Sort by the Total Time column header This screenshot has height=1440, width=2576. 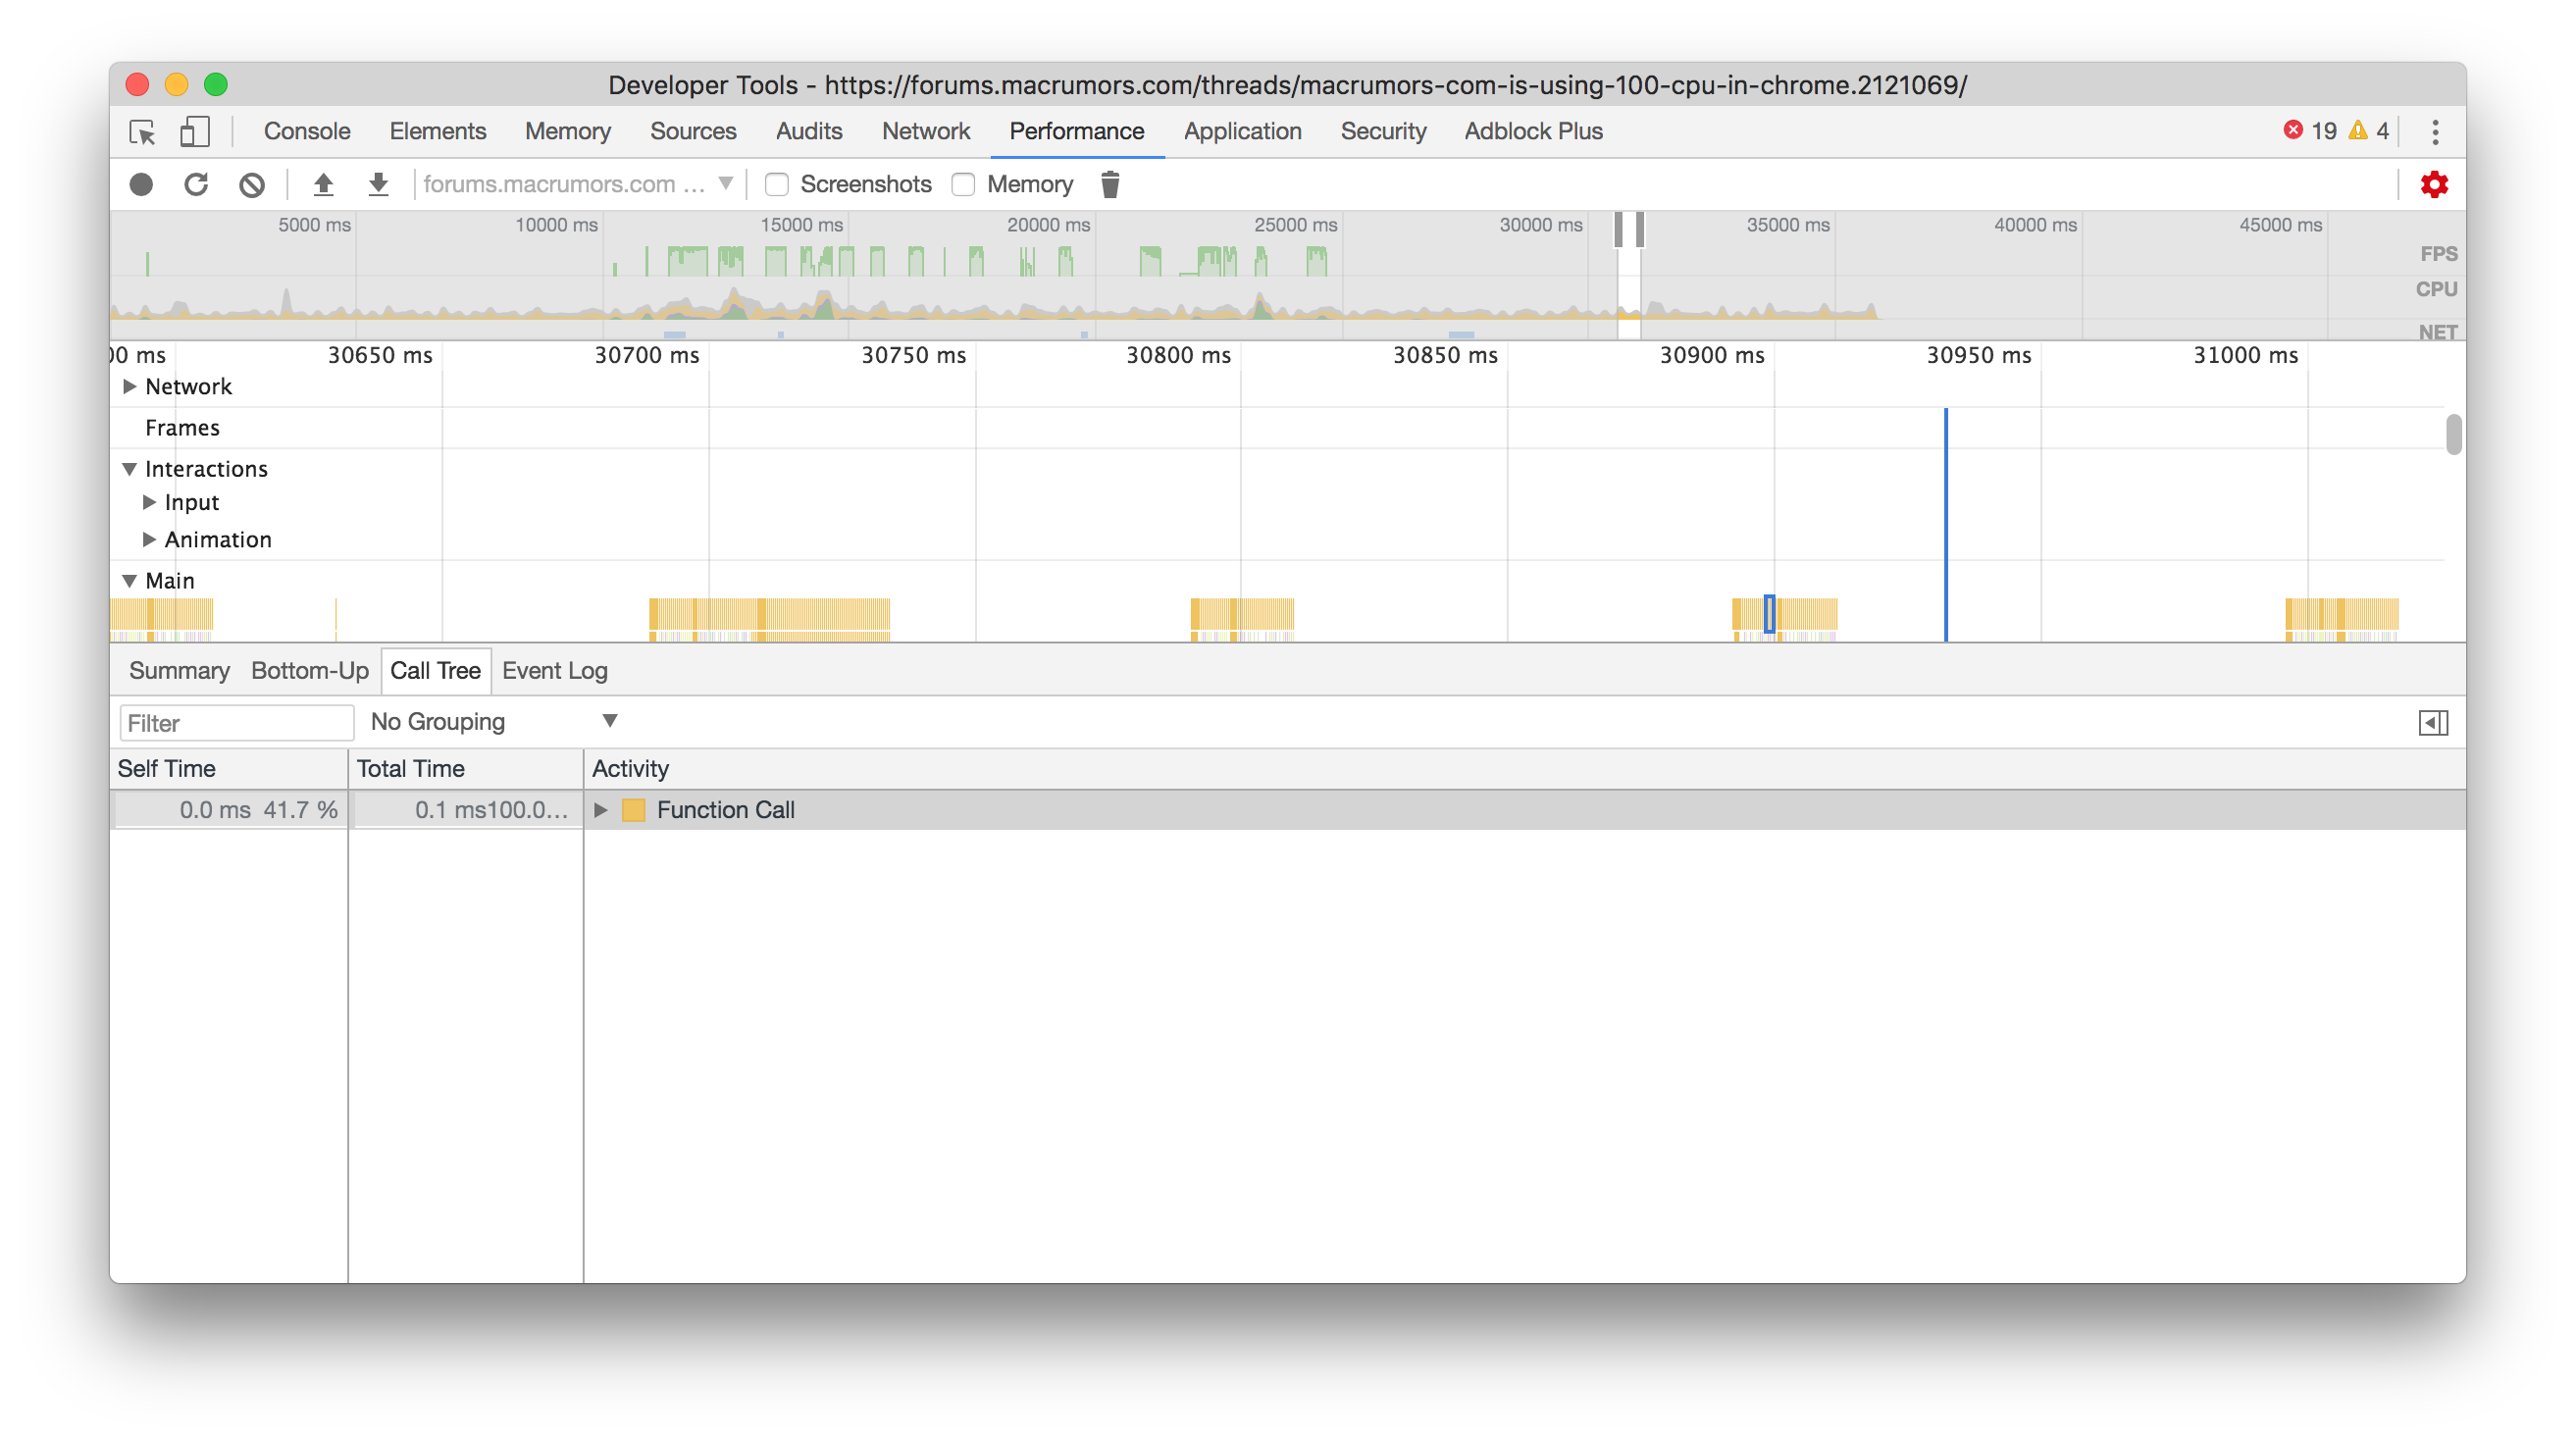[466, 768]
